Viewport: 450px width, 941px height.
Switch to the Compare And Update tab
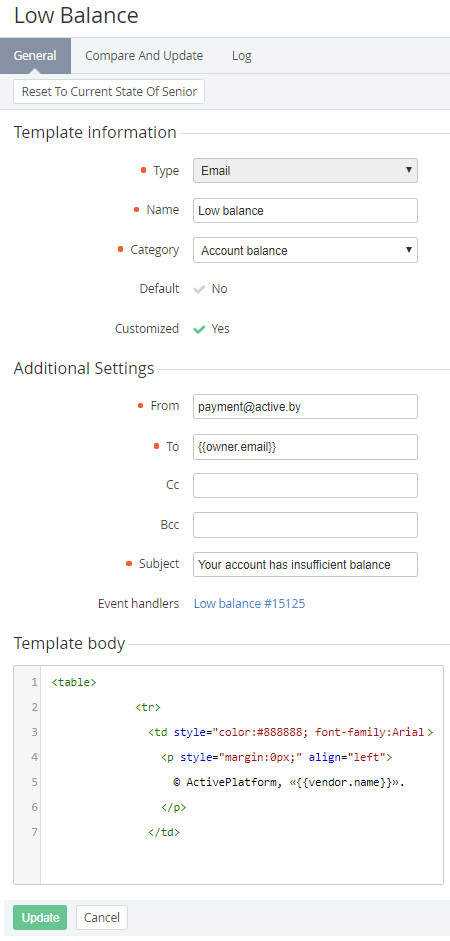[x=144, y=56]
